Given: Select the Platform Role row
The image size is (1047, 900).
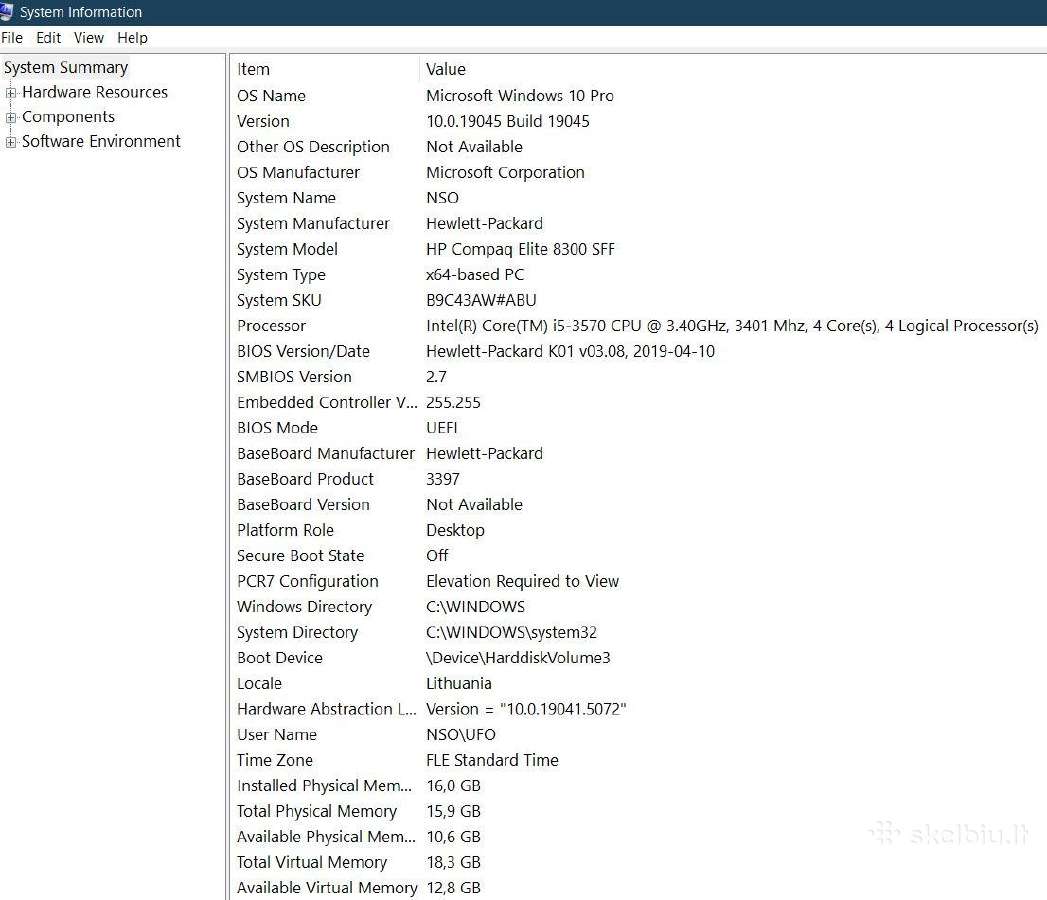Looking at the screenshot, I should pos(285,530).
